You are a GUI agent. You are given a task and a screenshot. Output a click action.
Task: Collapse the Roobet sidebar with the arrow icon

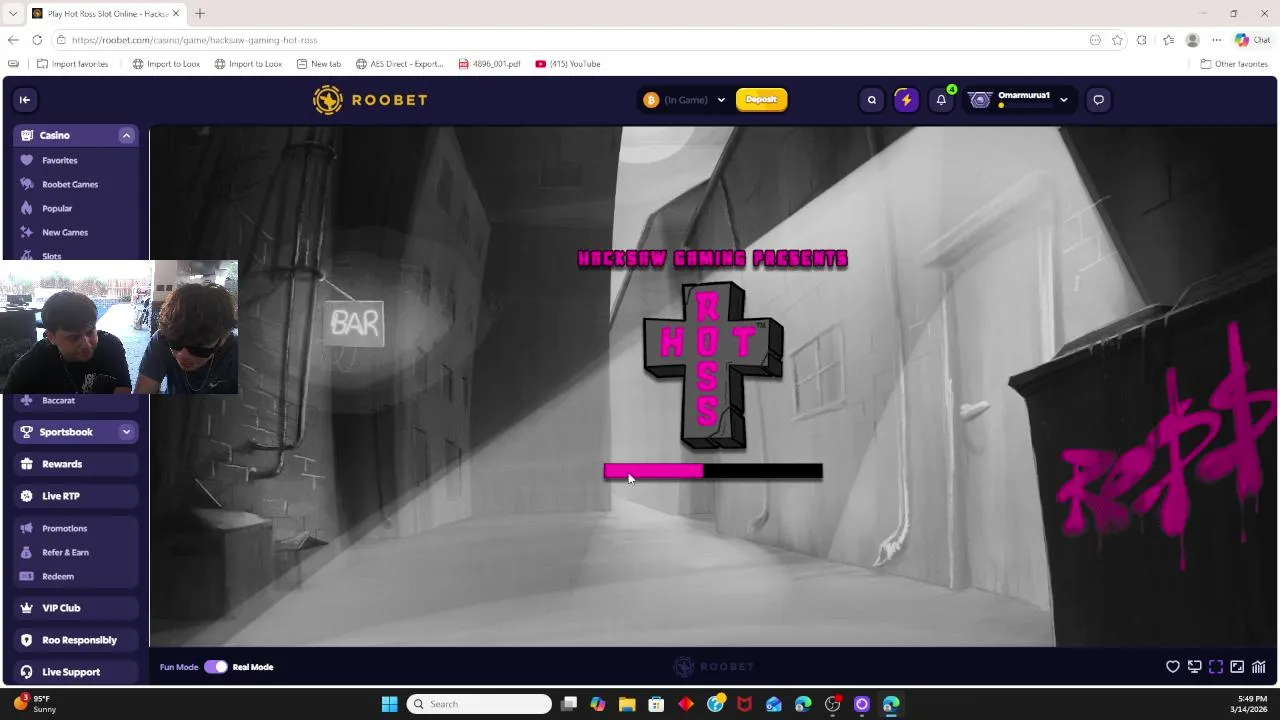click(25, 99)
